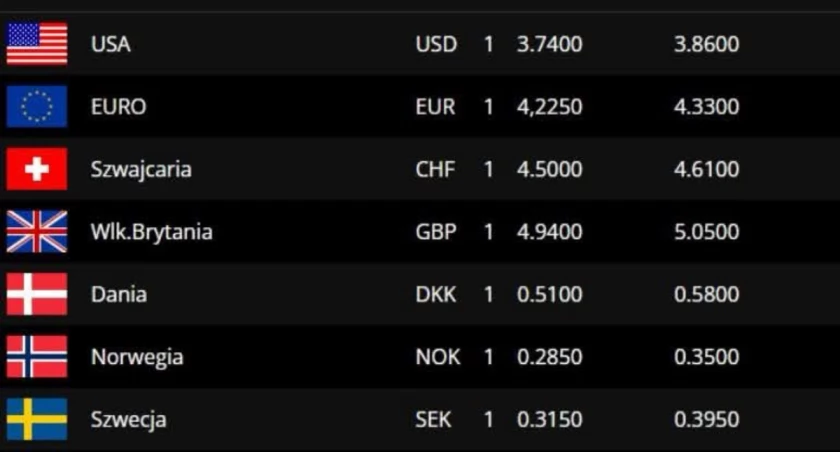840x452 pixels.
Task: Click the United Kingdom flag icon
Action: click(37, 231)
